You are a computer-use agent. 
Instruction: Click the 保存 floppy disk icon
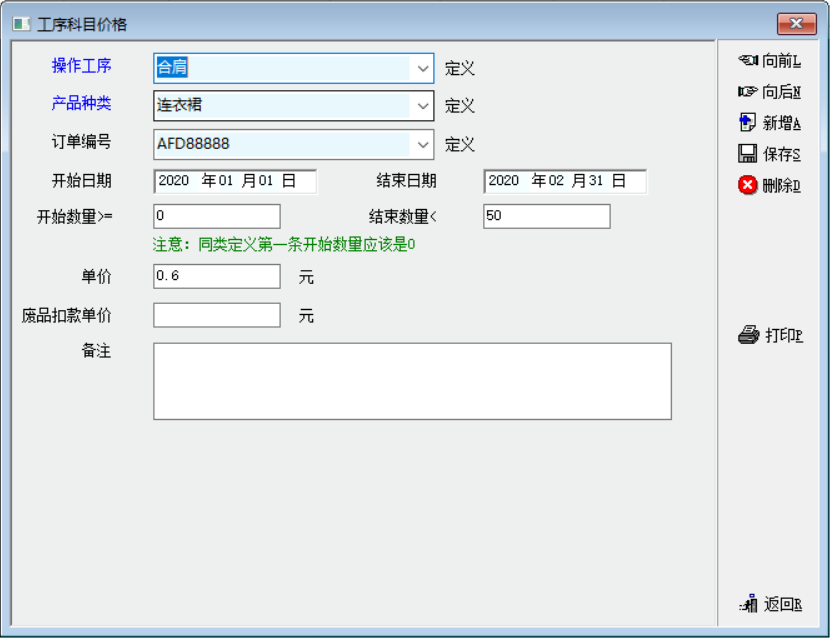tap(748, 154)
